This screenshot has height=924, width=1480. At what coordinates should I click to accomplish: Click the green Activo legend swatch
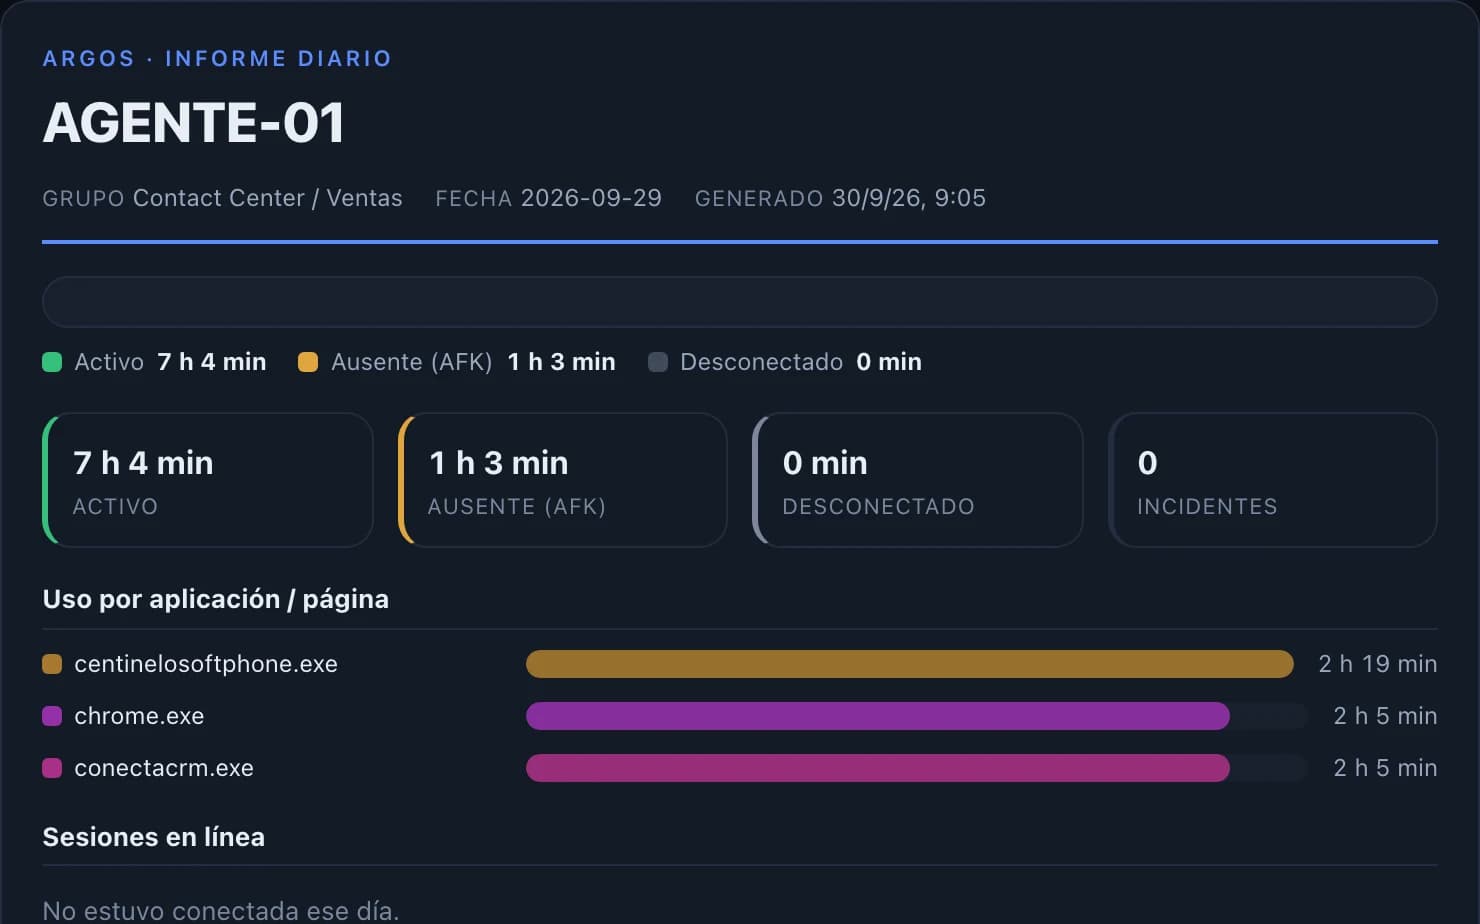click(x=52, y=362)
